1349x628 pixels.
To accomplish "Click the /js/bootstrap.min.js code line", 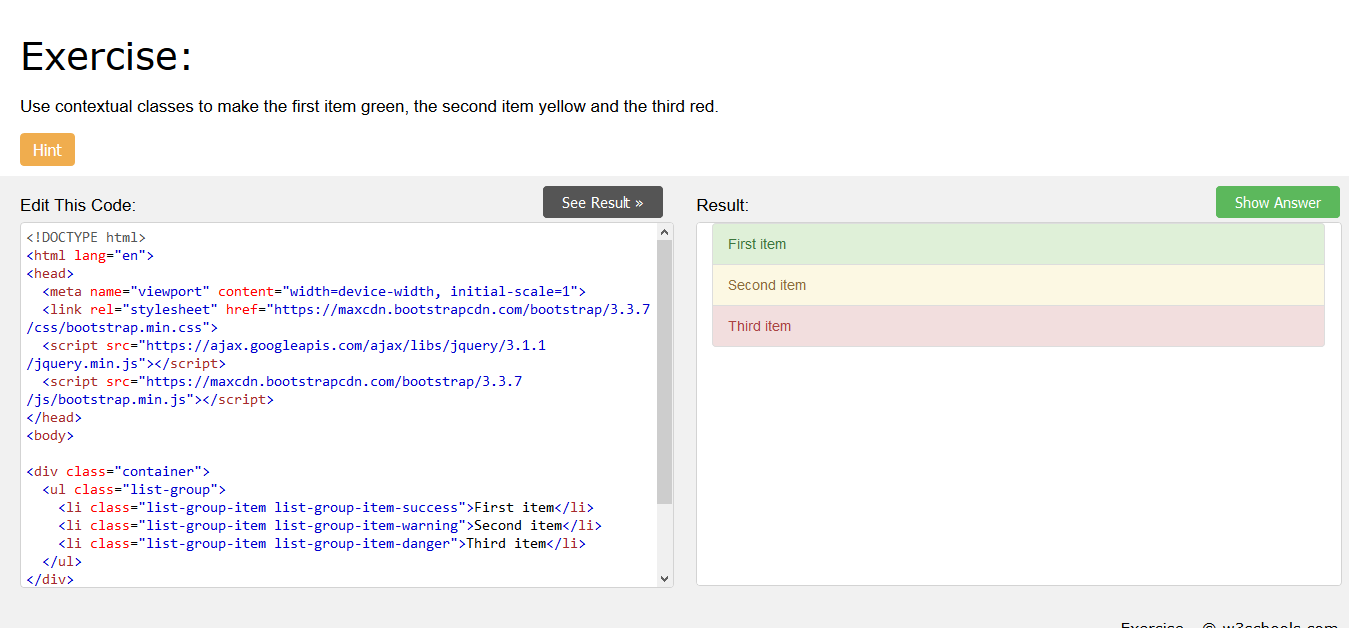I will point(150,399).
